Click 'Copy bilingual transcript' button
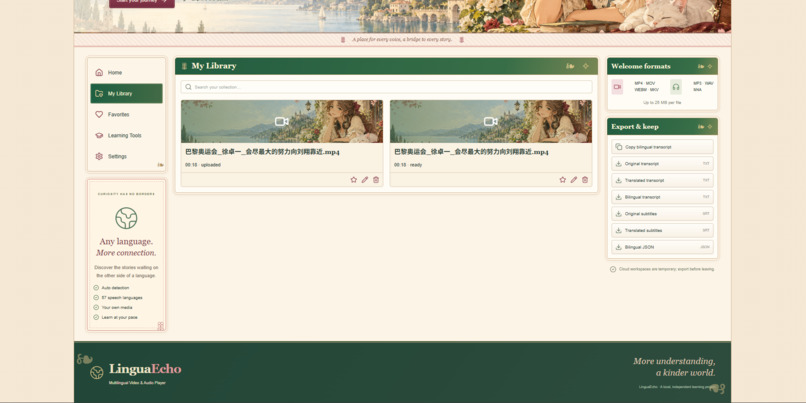 coord(662,147)
